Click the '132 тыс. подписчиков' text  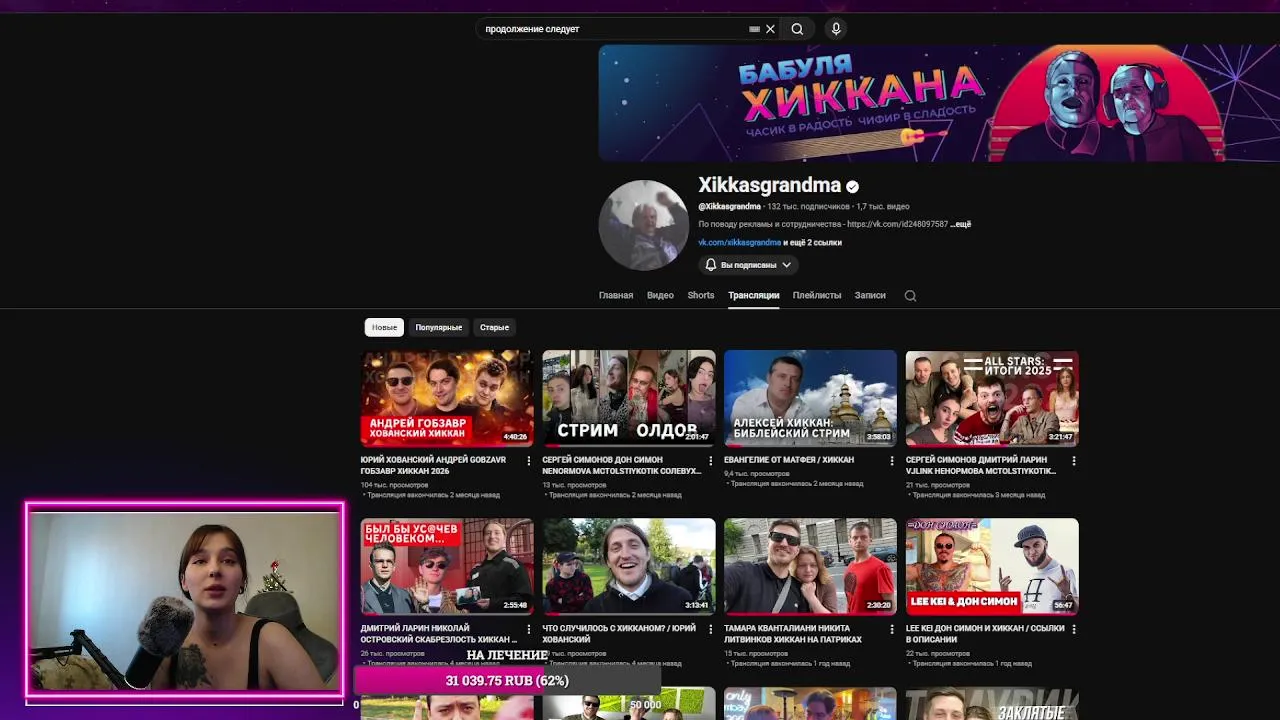pos(808,207)
